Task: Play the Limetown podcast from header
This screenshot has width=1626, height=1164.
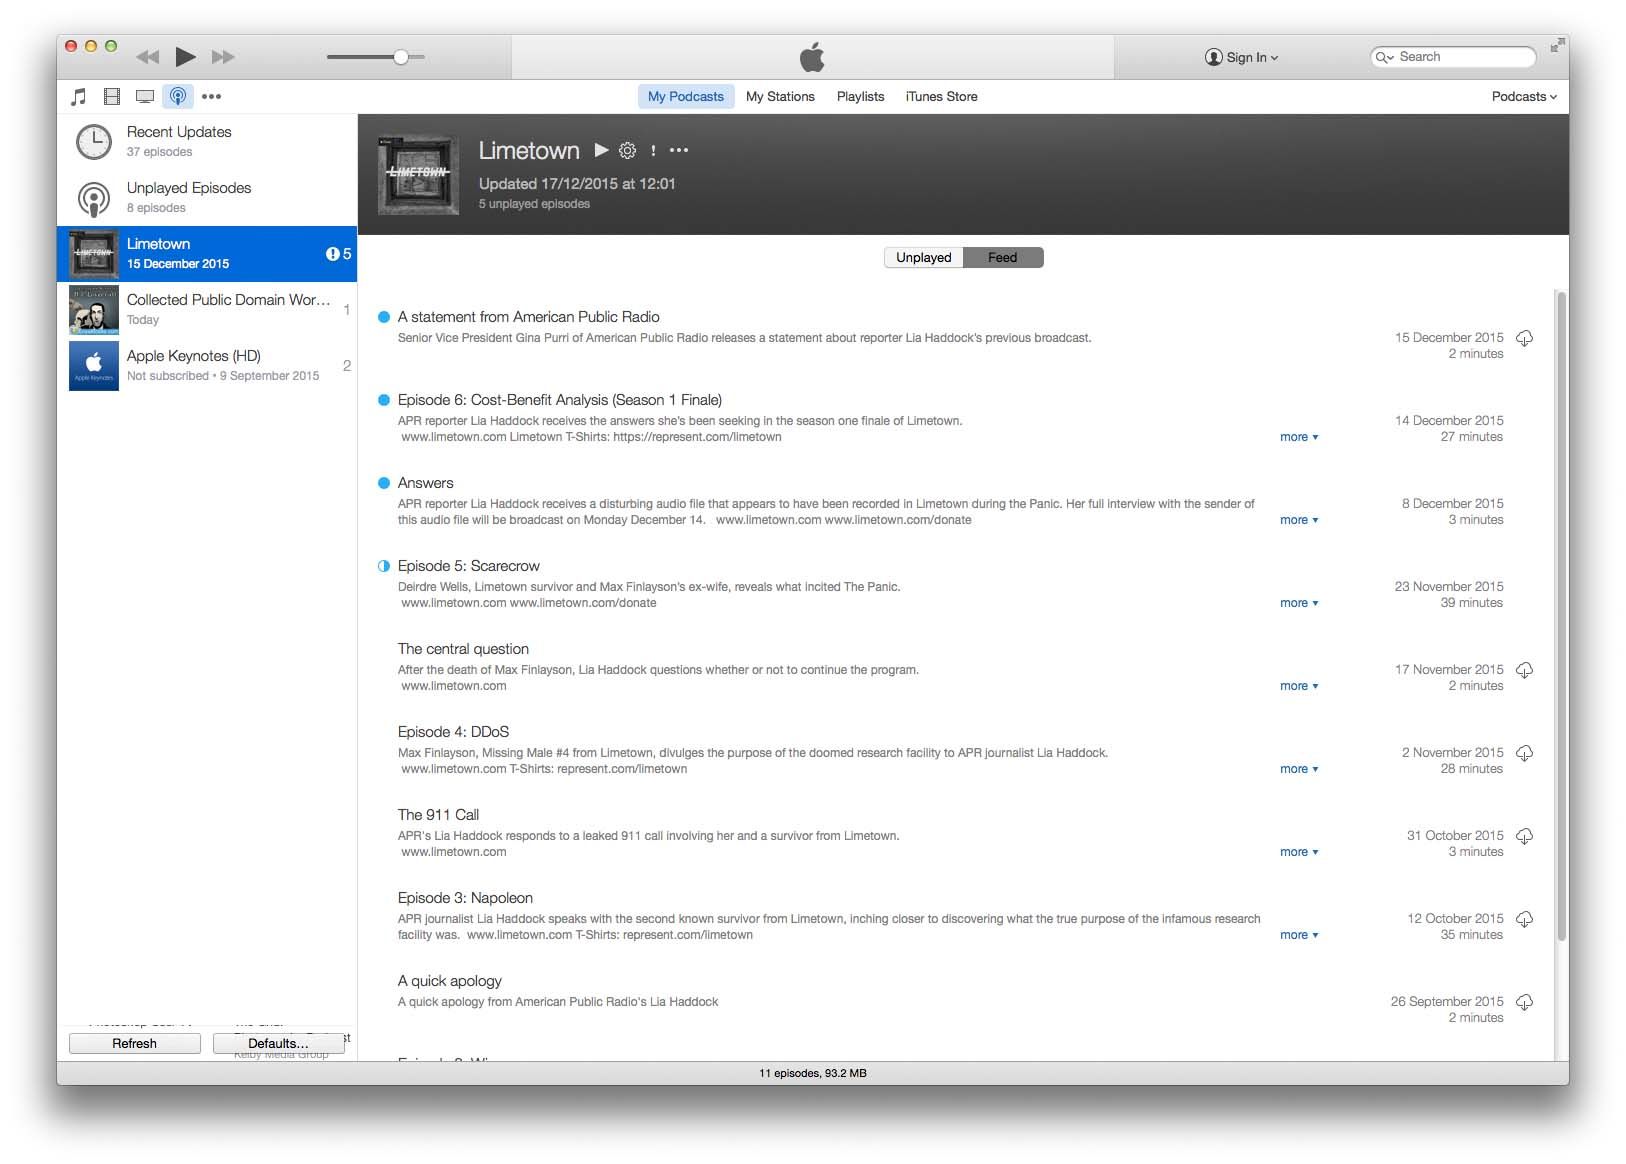Action: pos(601,150)
